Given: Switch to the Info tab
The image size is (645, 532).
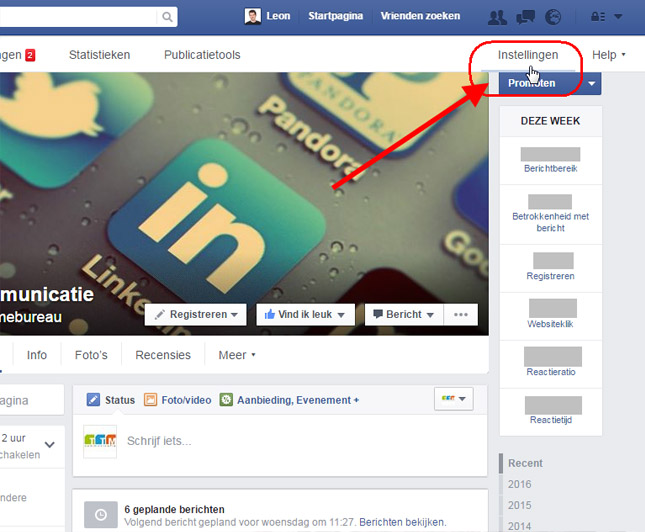Looking at the screenshot, I should [x=37, y=355].
